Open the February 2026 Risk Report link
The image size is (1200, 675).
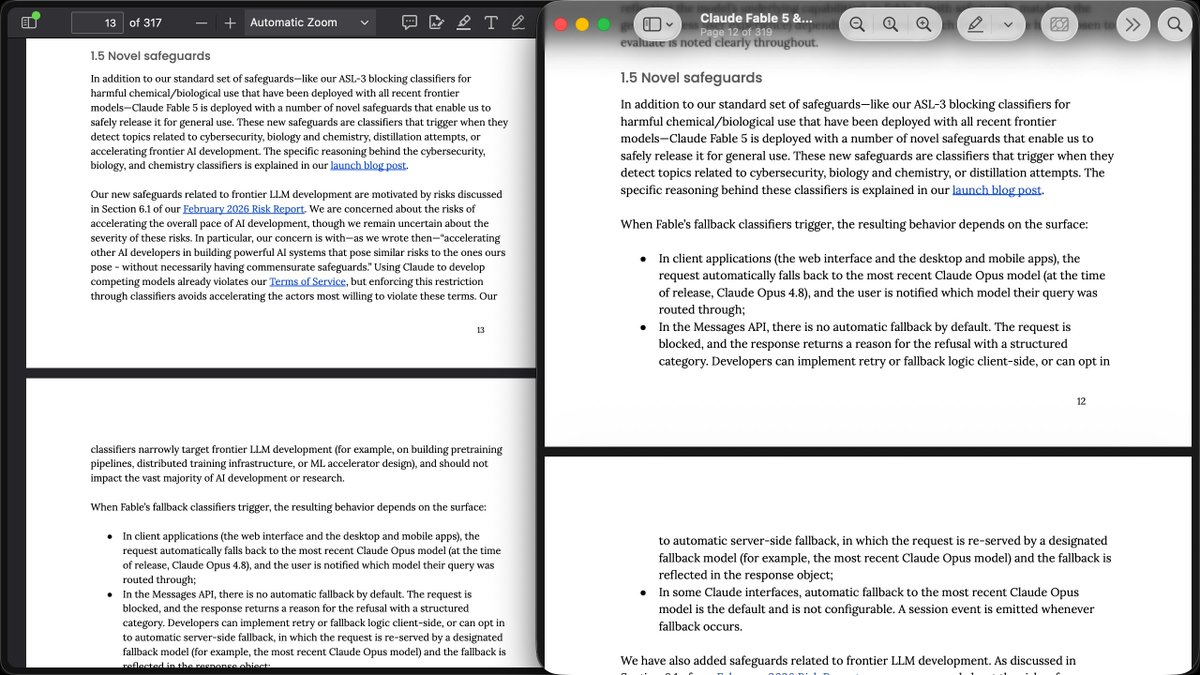tap(243, 209)
